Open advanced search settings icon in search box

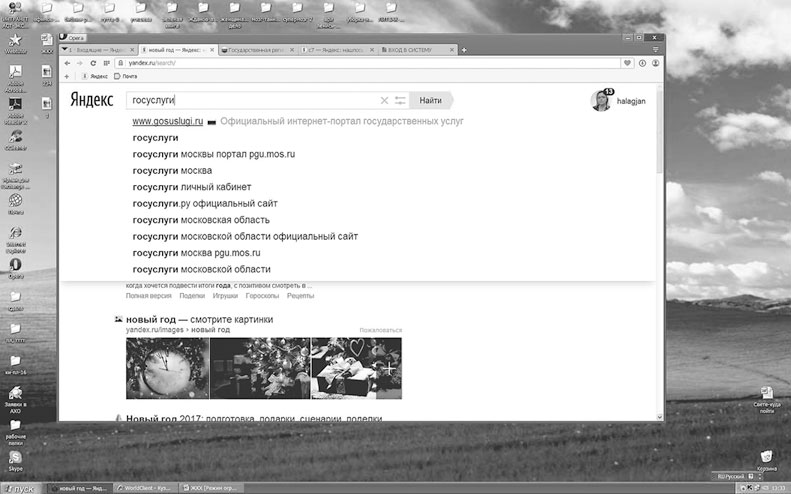400,100
